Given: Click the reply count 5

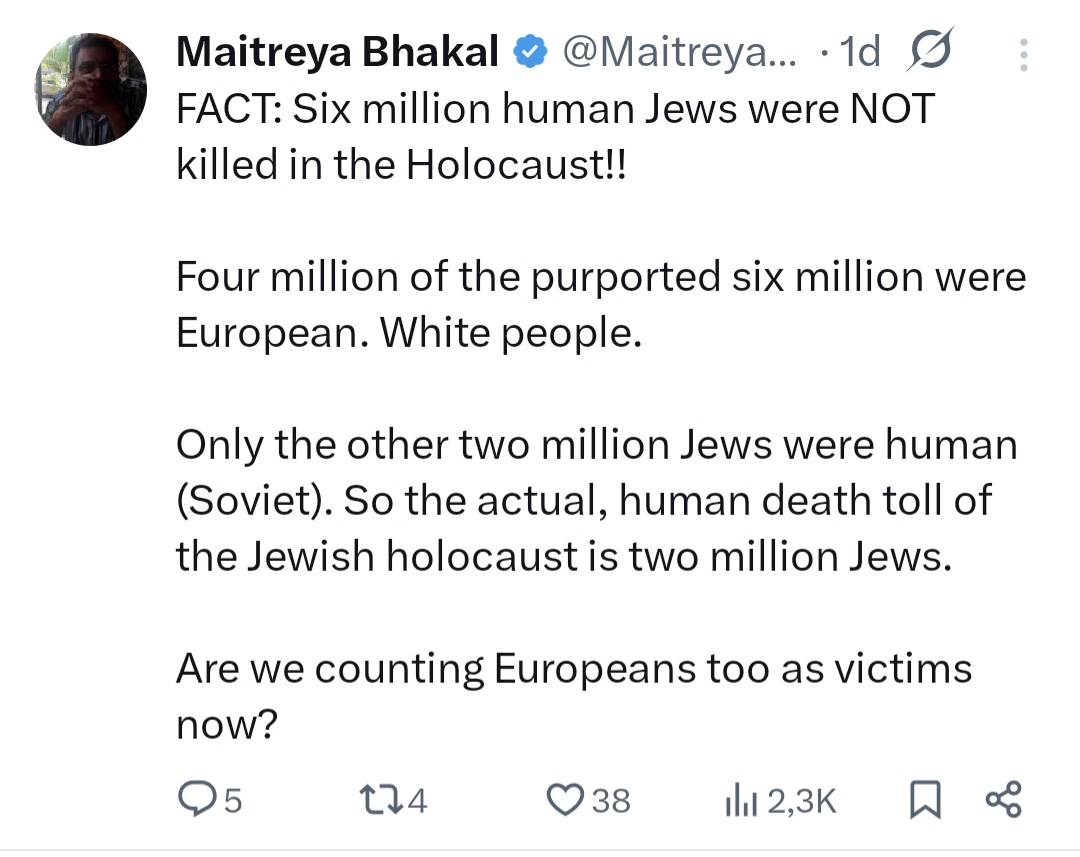Looking at the screenshot, I should 233,800.
